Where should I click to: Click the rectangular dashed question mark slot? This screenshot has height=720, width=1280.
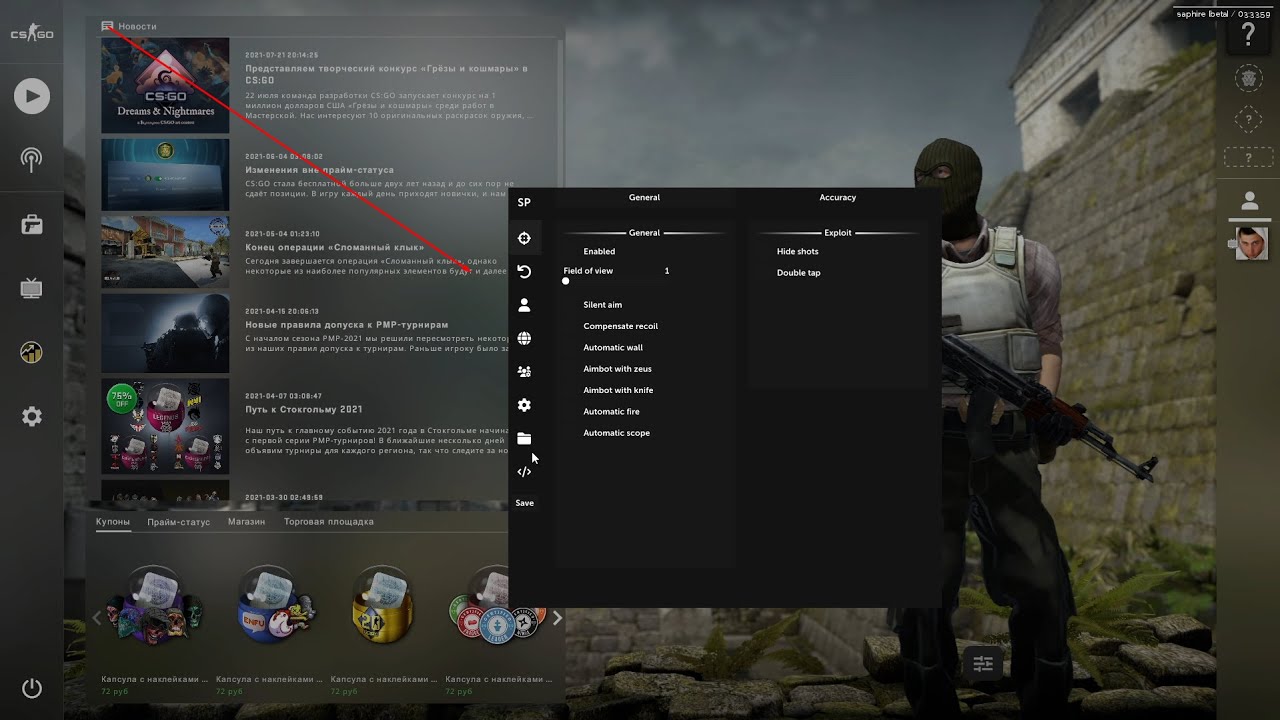1248,158
